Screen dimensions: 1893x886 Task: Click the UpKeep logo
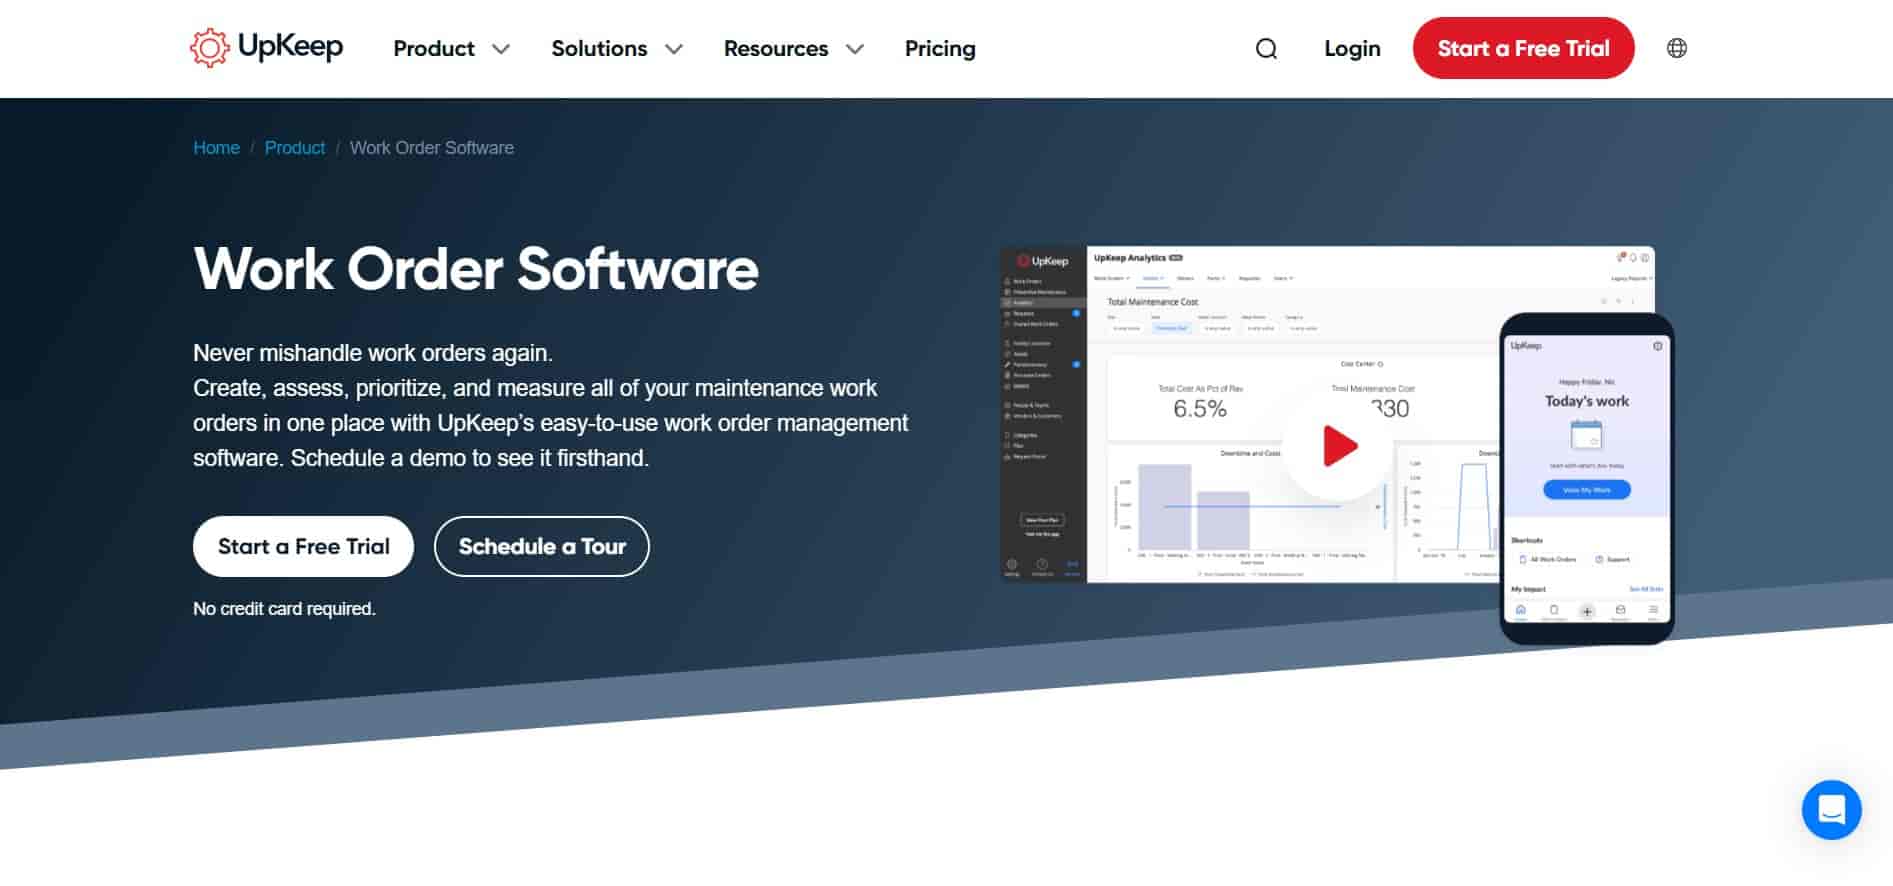(x=266, y=48)
